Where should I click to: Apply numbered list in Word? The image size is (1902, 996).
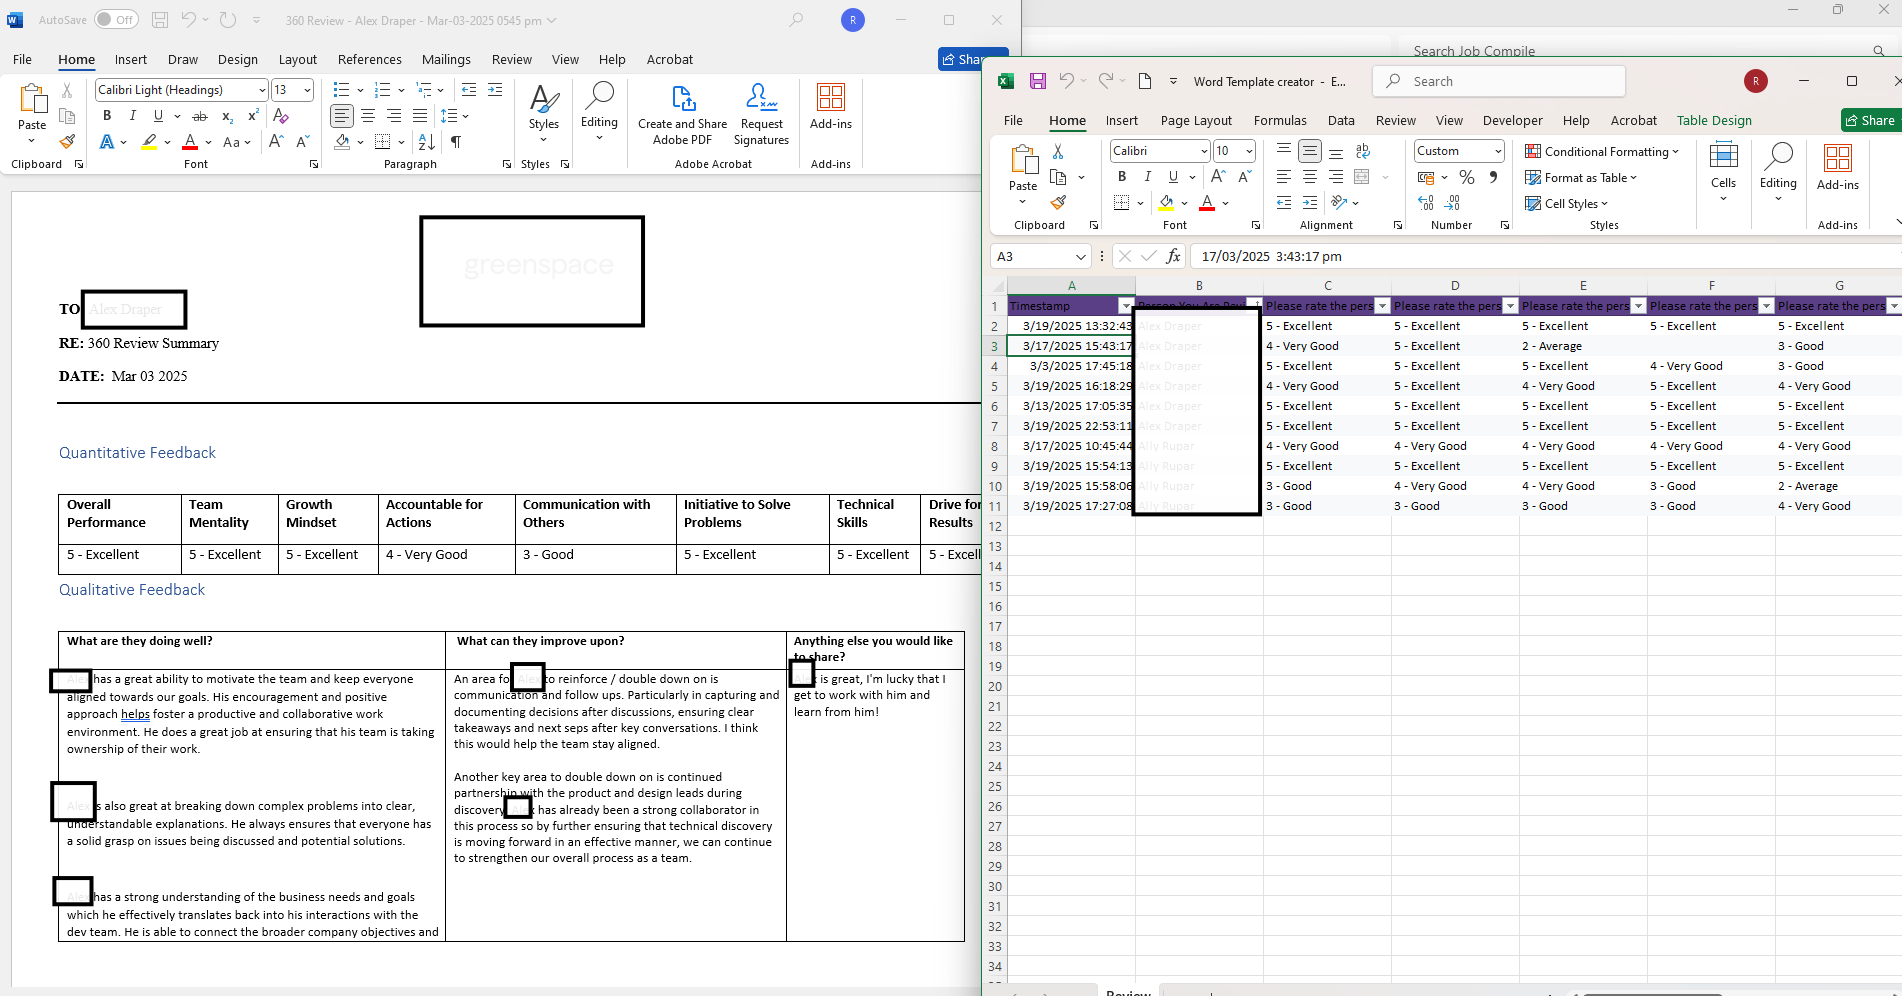tap(382, 90)
